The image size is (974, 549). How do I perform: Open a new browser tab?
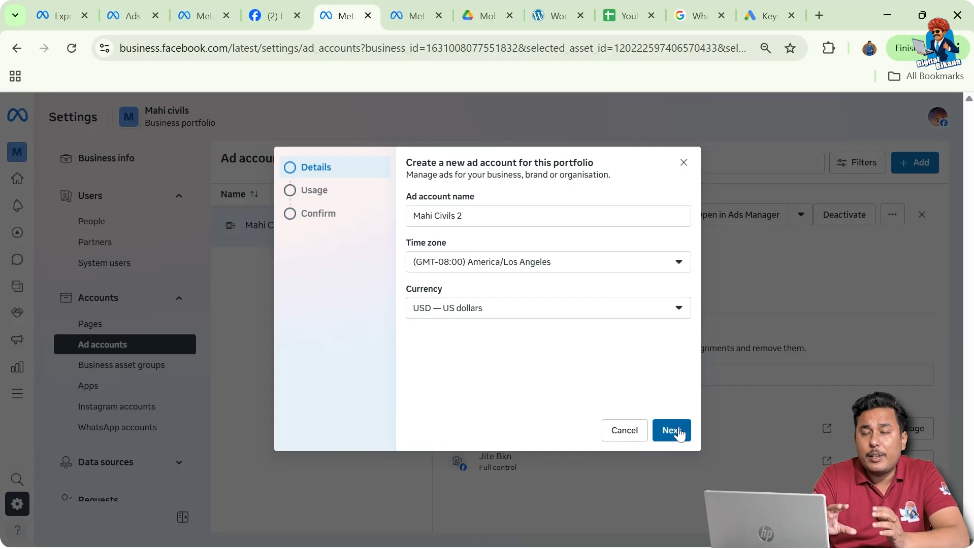coord(819,15)
